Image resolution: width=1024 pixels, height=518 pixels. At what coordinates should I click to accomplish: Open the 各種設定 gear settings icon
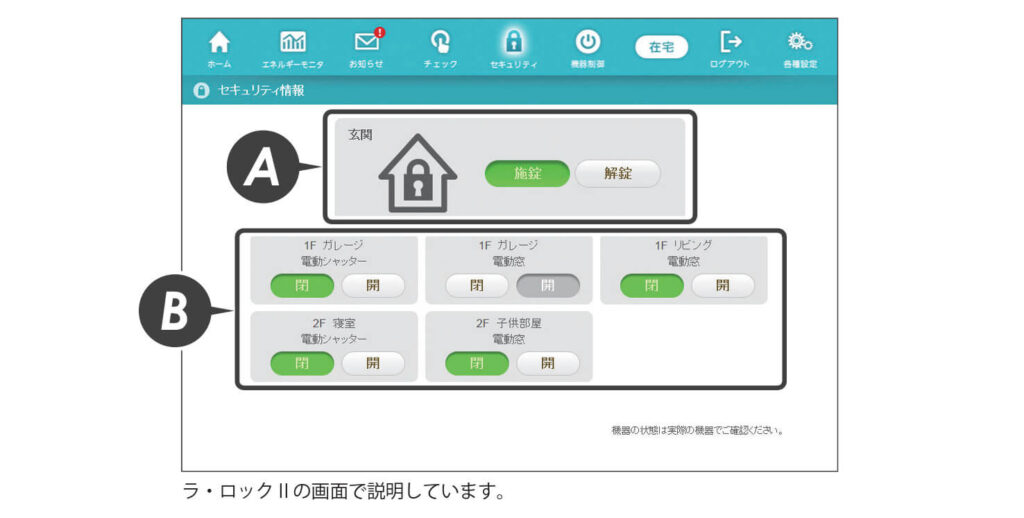(800, 42)
